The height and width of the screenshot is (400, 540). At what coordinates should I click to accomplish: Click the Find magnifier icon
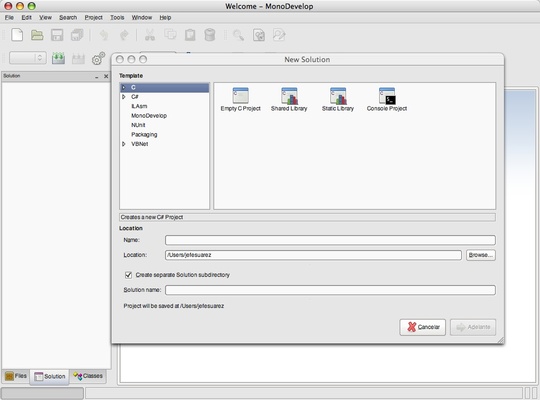click(x=238, y=35)
